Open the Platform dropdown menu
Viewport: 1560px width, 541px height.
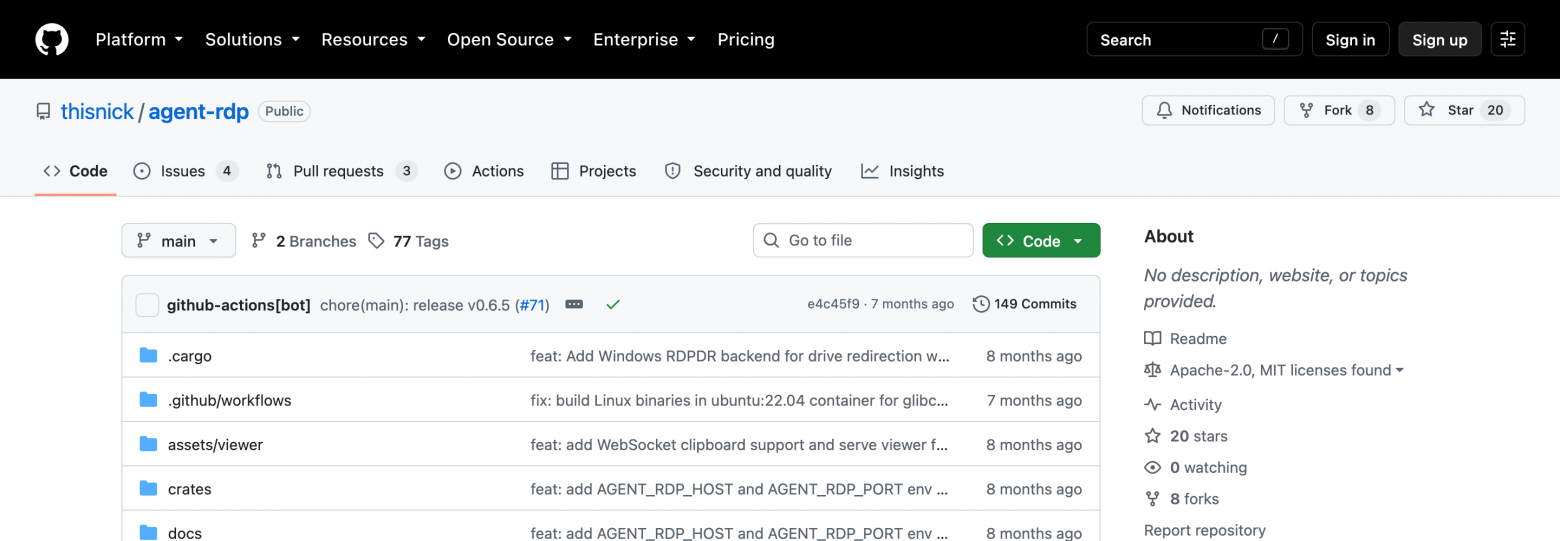[x=139, y=40]
